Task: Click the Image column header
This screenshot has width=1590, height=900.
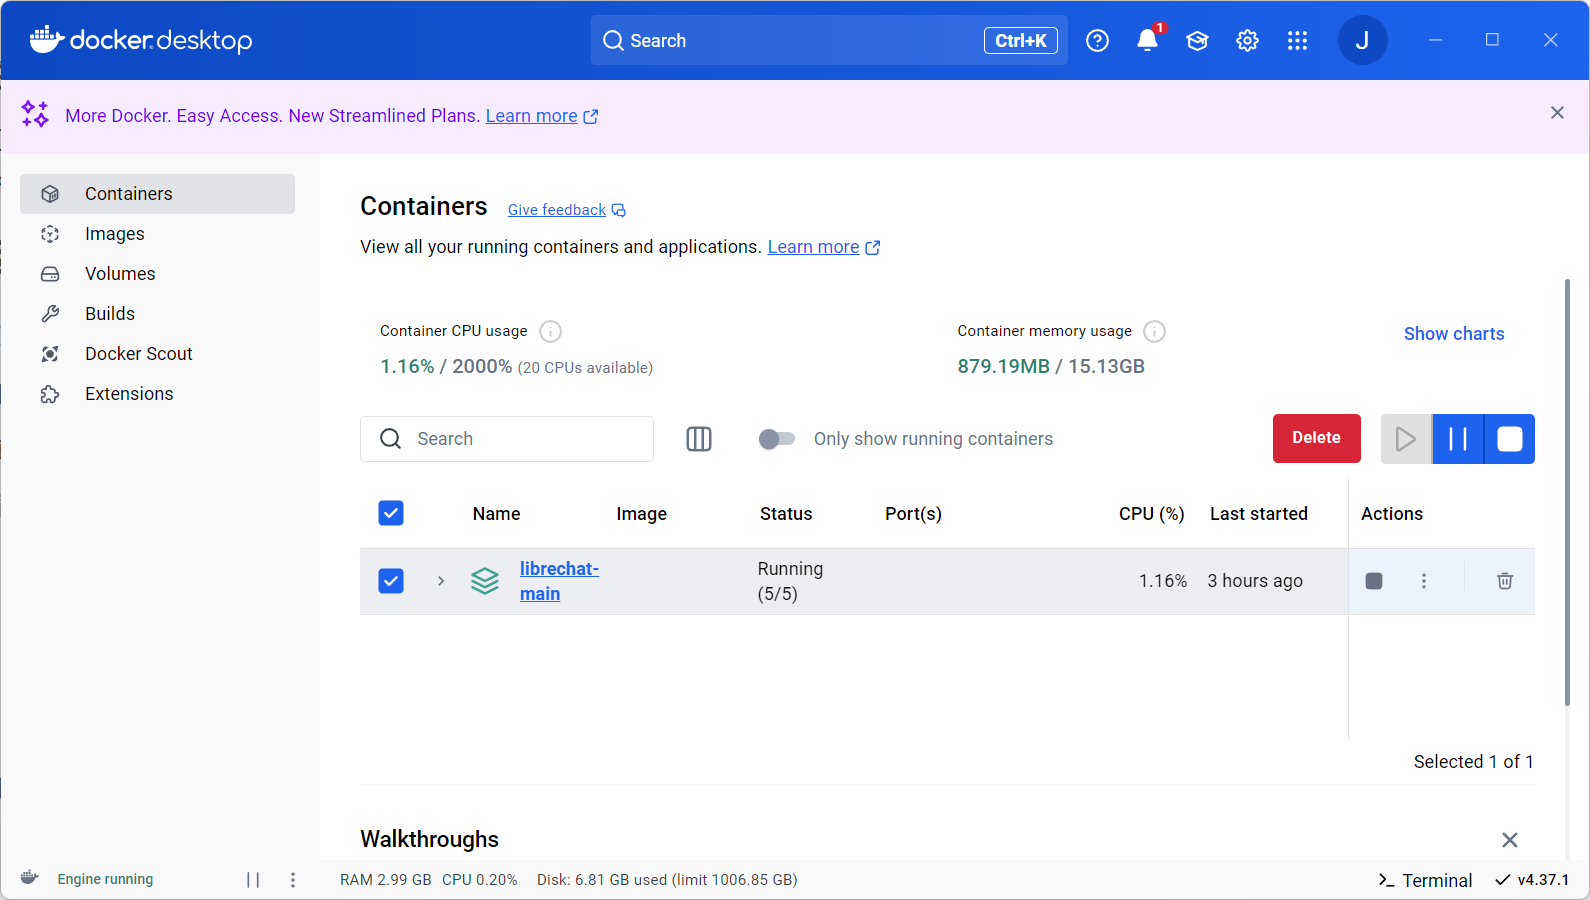Action: tap(642, 514)
